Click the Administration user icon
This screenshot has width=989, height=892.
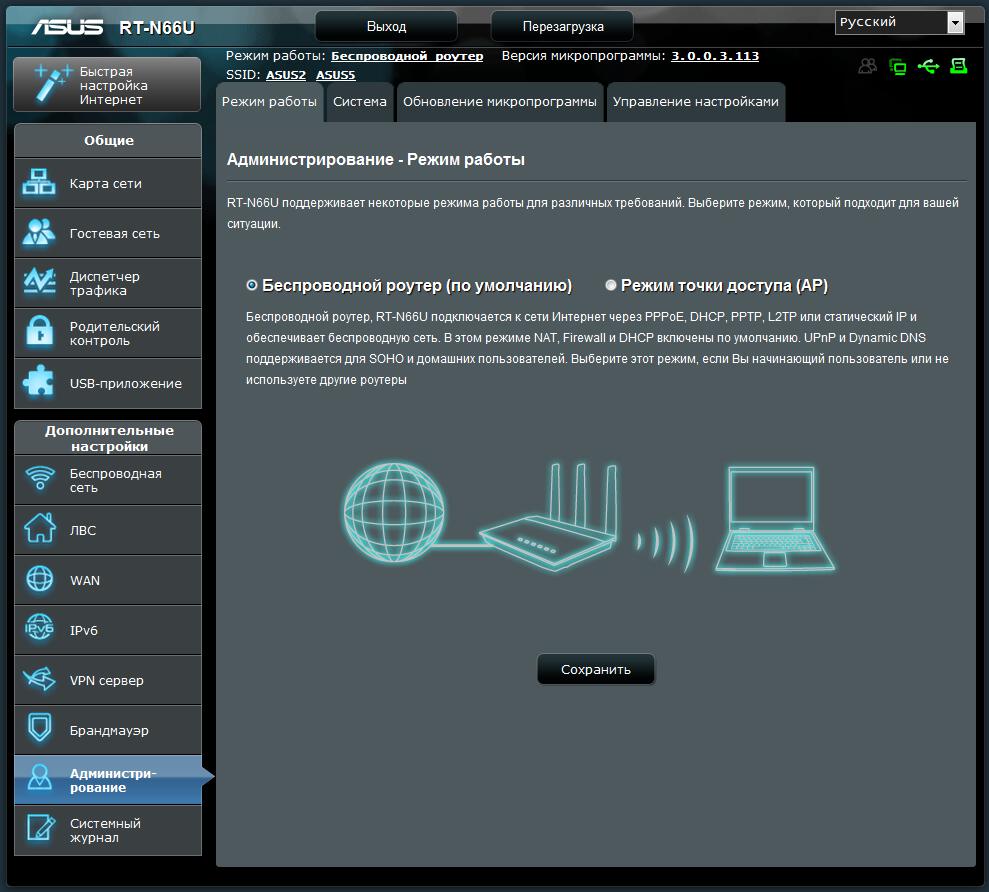point(40,779)
